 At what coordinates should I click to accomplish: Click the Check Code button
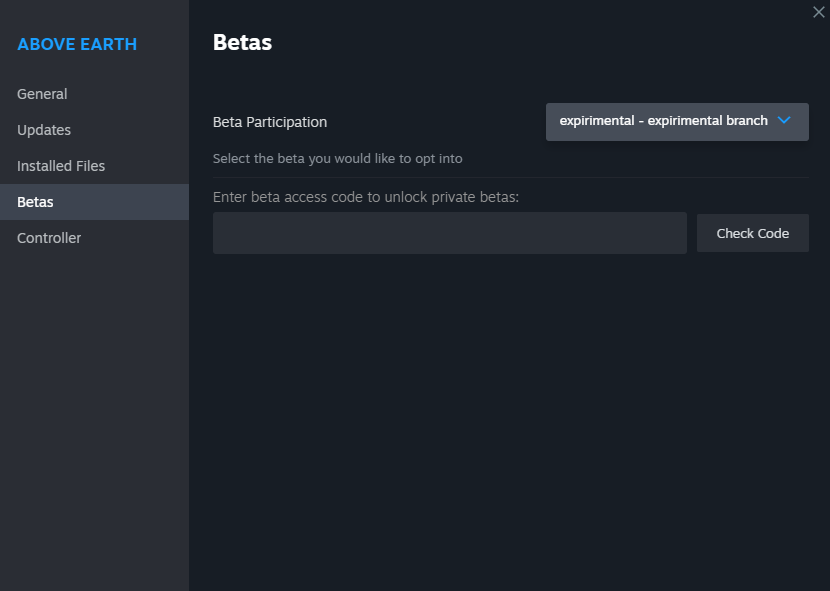[752, 233]
